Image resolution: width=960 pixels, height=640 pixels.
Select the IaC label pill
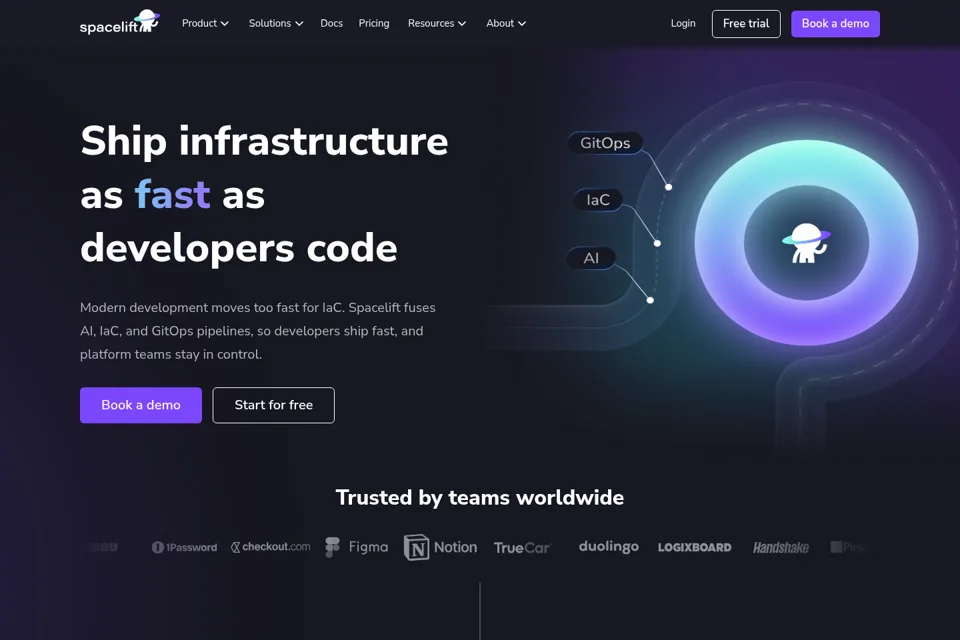pyautogui.click(x=598, y=200)
